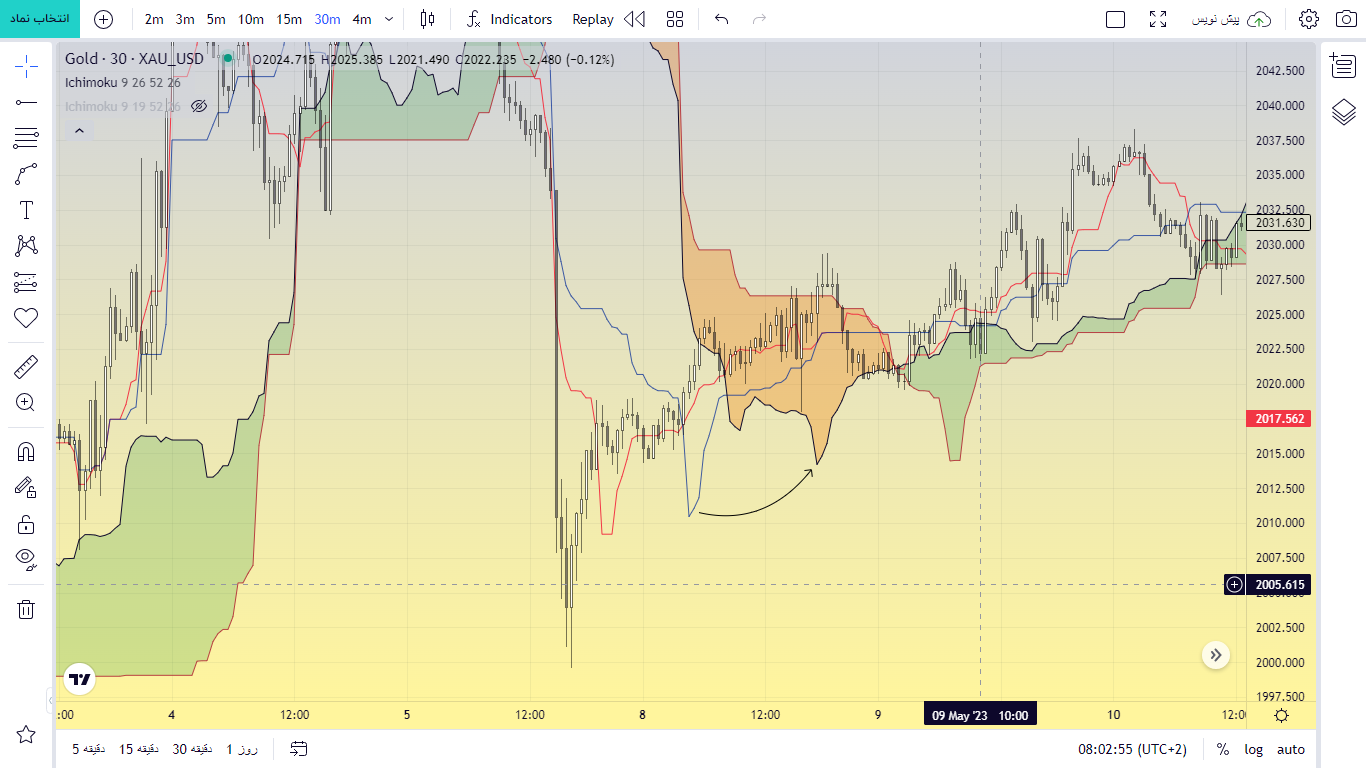The height and width of the screenshot is (768, 1366).
Task: Switch to 4m timeframe
Action: pos(362,19)
